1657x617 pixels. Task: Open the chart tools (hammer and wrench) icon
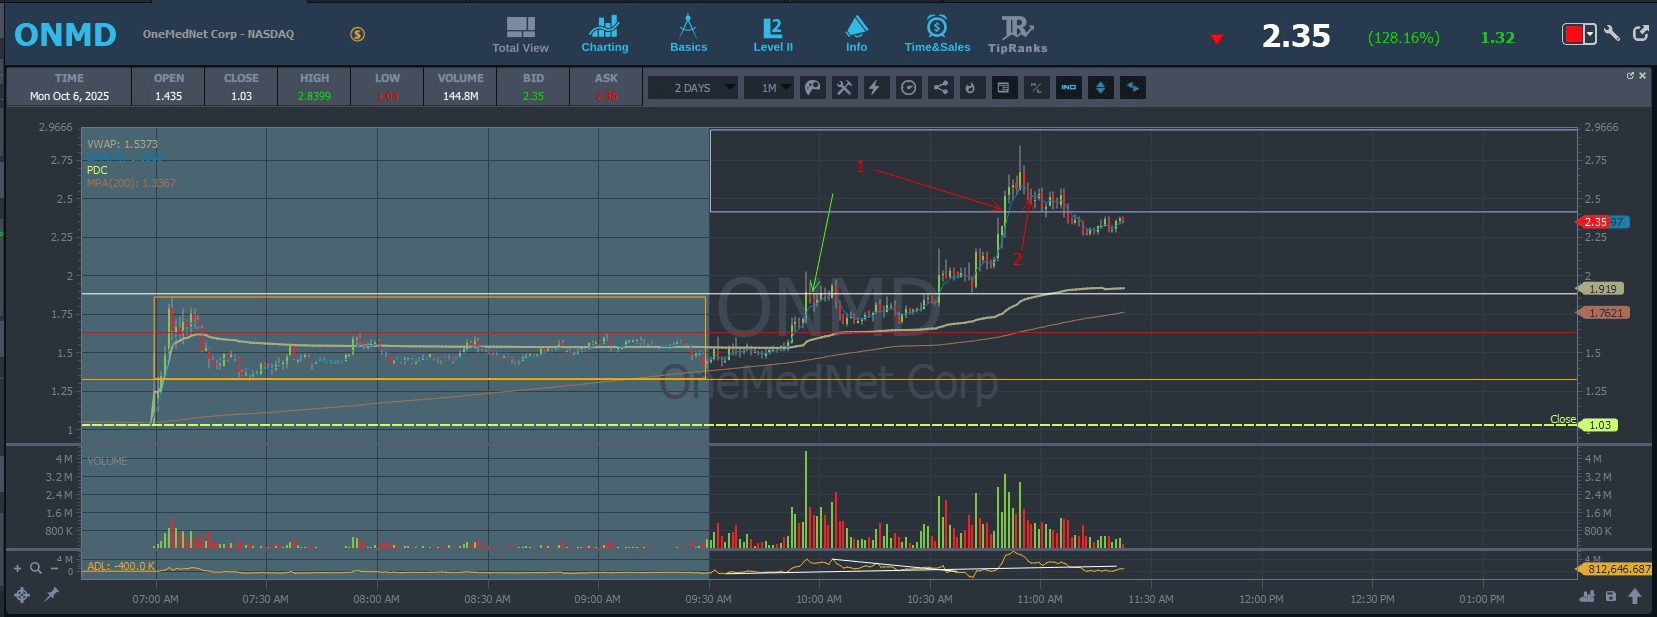(844, 88)
